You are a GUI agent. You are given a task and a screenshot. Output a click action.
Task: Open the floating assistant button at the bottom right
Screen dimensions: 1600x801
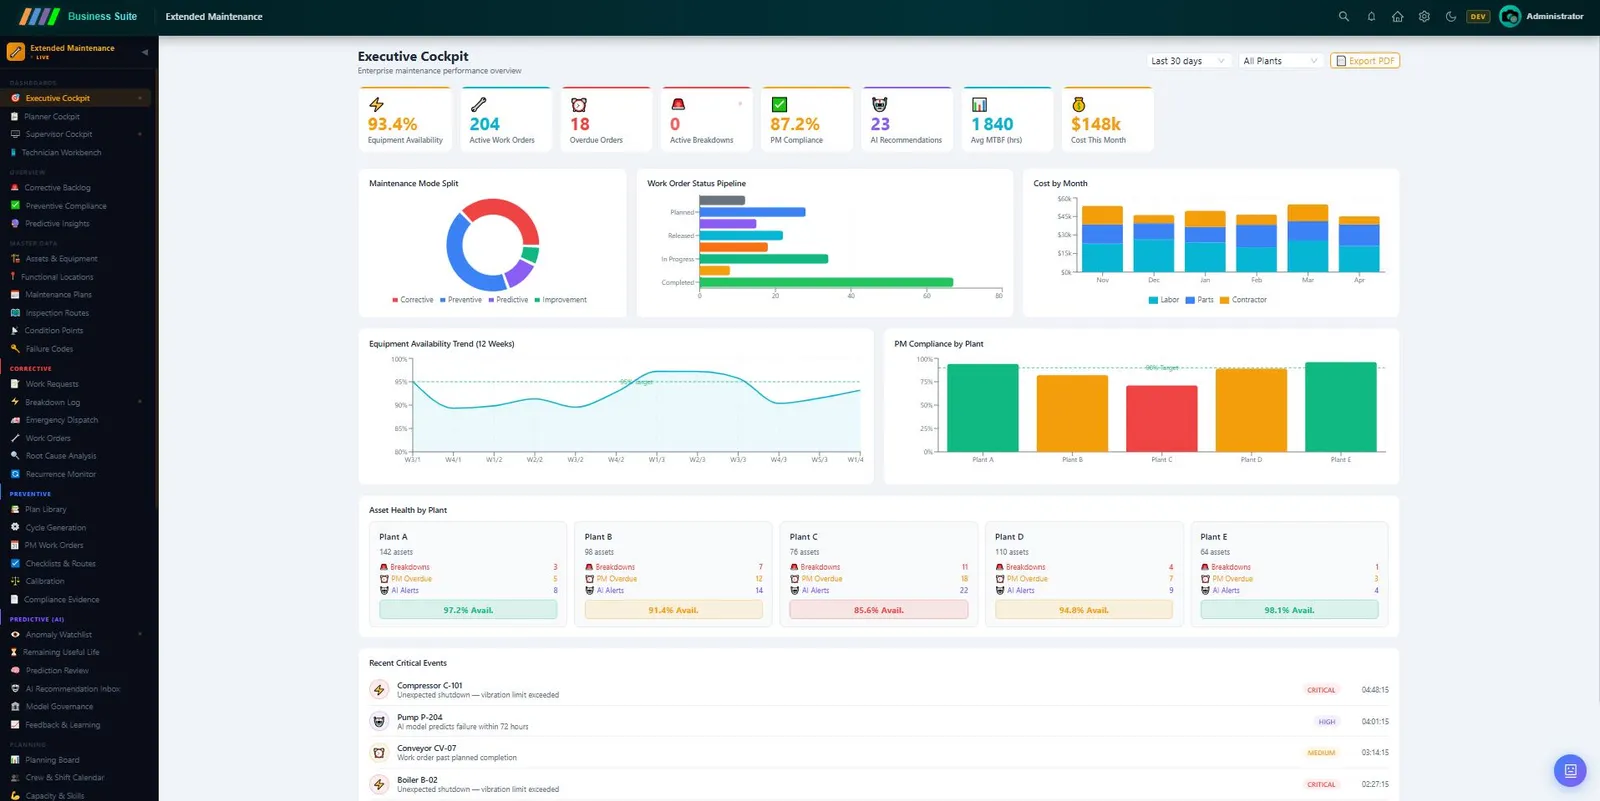point(1570,770)
